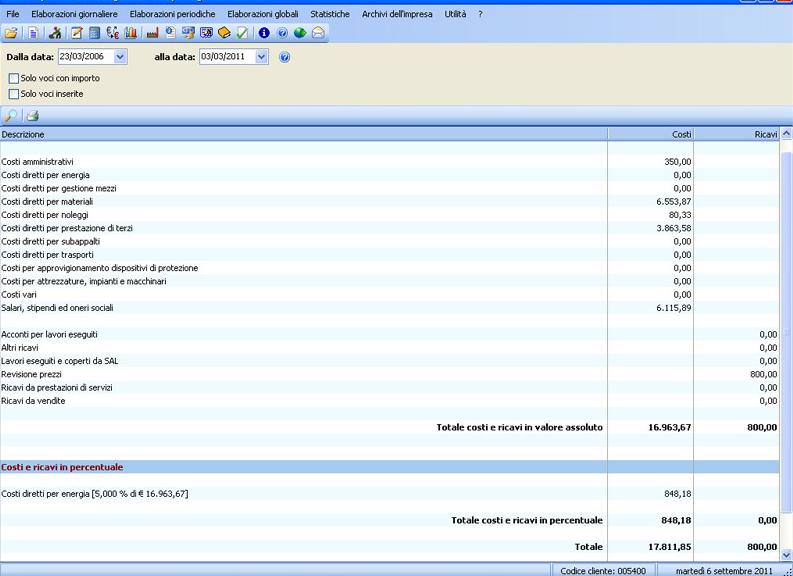Enable 'Solo voci con importo' checkbox

pos(14,78)
